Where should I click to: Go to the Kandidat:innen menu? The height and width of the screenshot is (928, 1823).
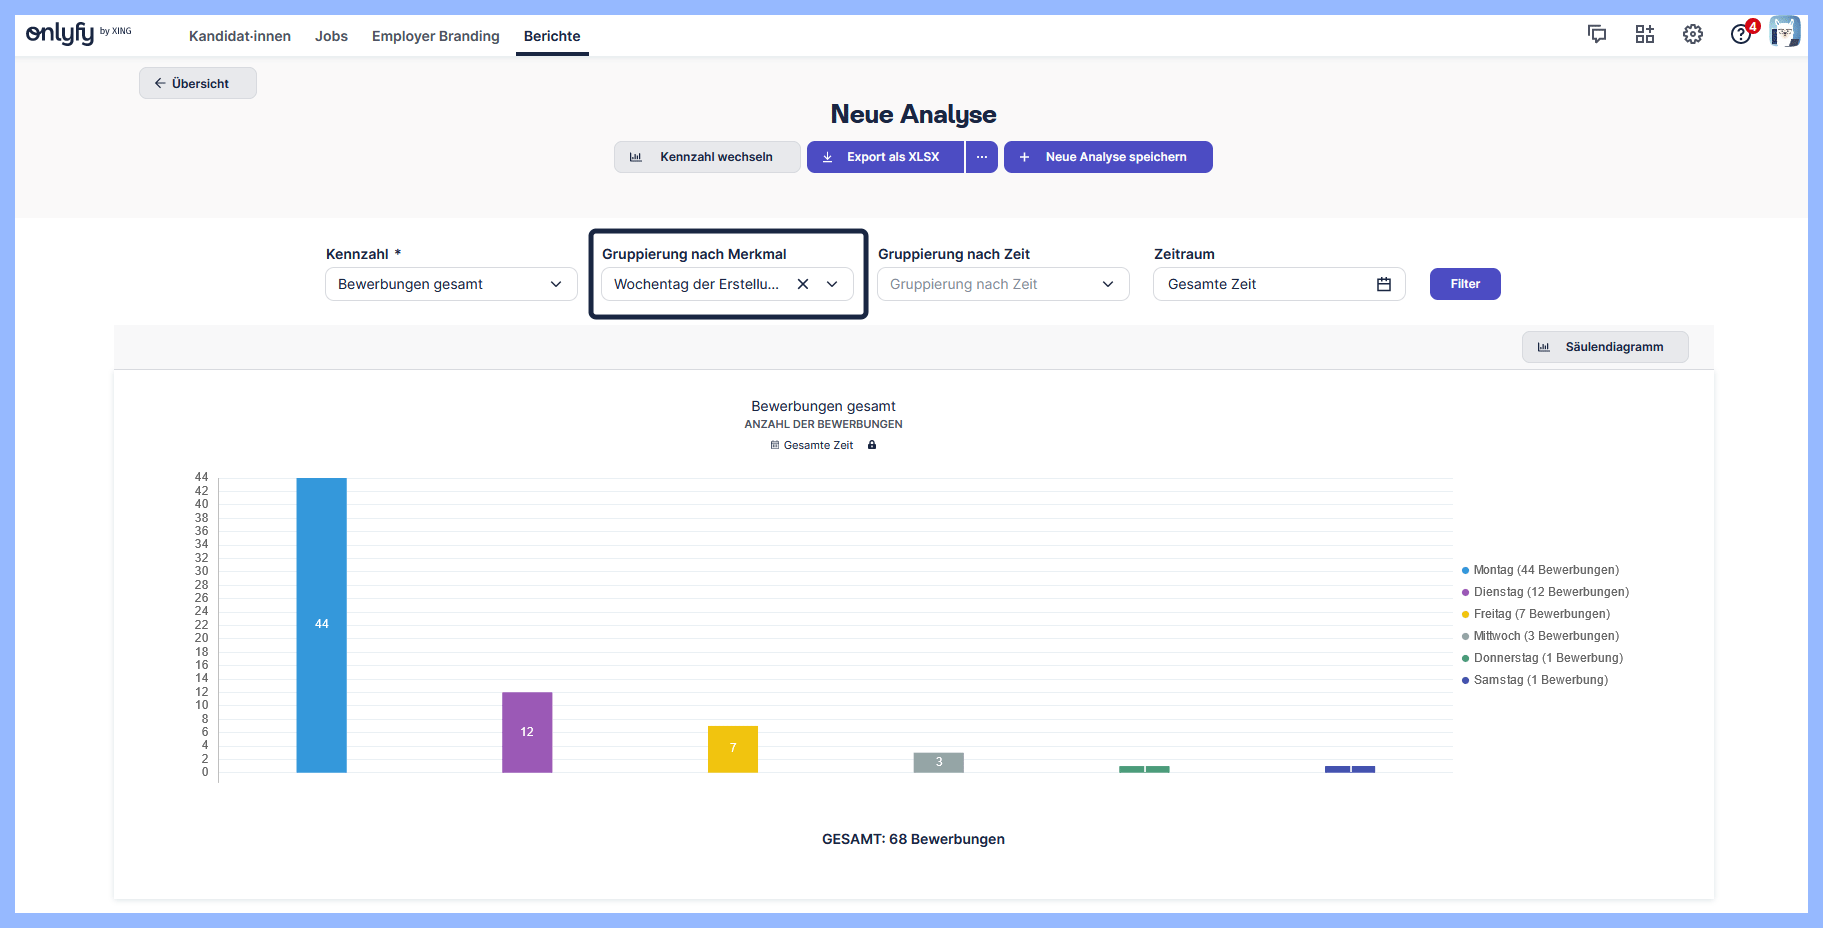click(240, 36)
